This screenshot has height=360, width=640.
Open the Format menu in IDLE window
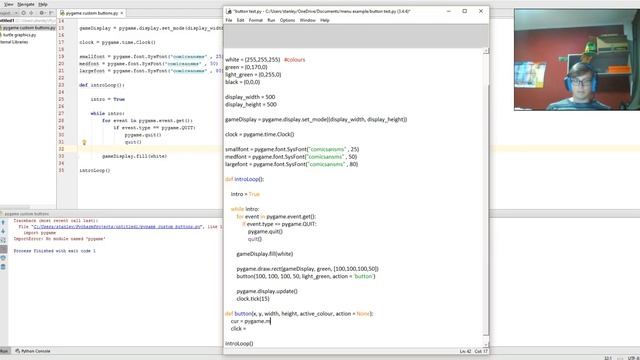coord(256,20)
